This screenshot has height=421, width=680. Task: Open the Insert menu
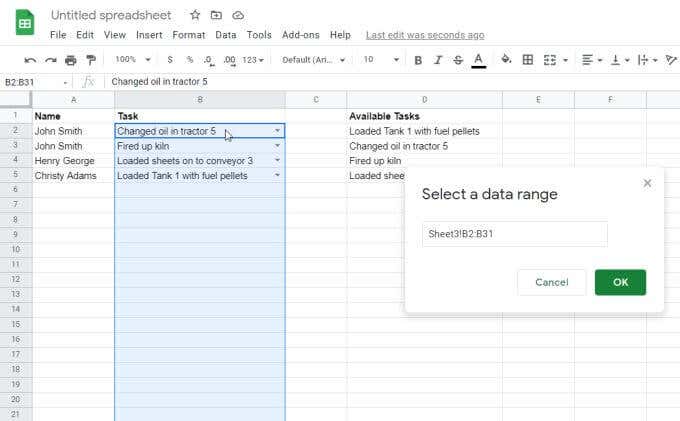coord(149,35)
